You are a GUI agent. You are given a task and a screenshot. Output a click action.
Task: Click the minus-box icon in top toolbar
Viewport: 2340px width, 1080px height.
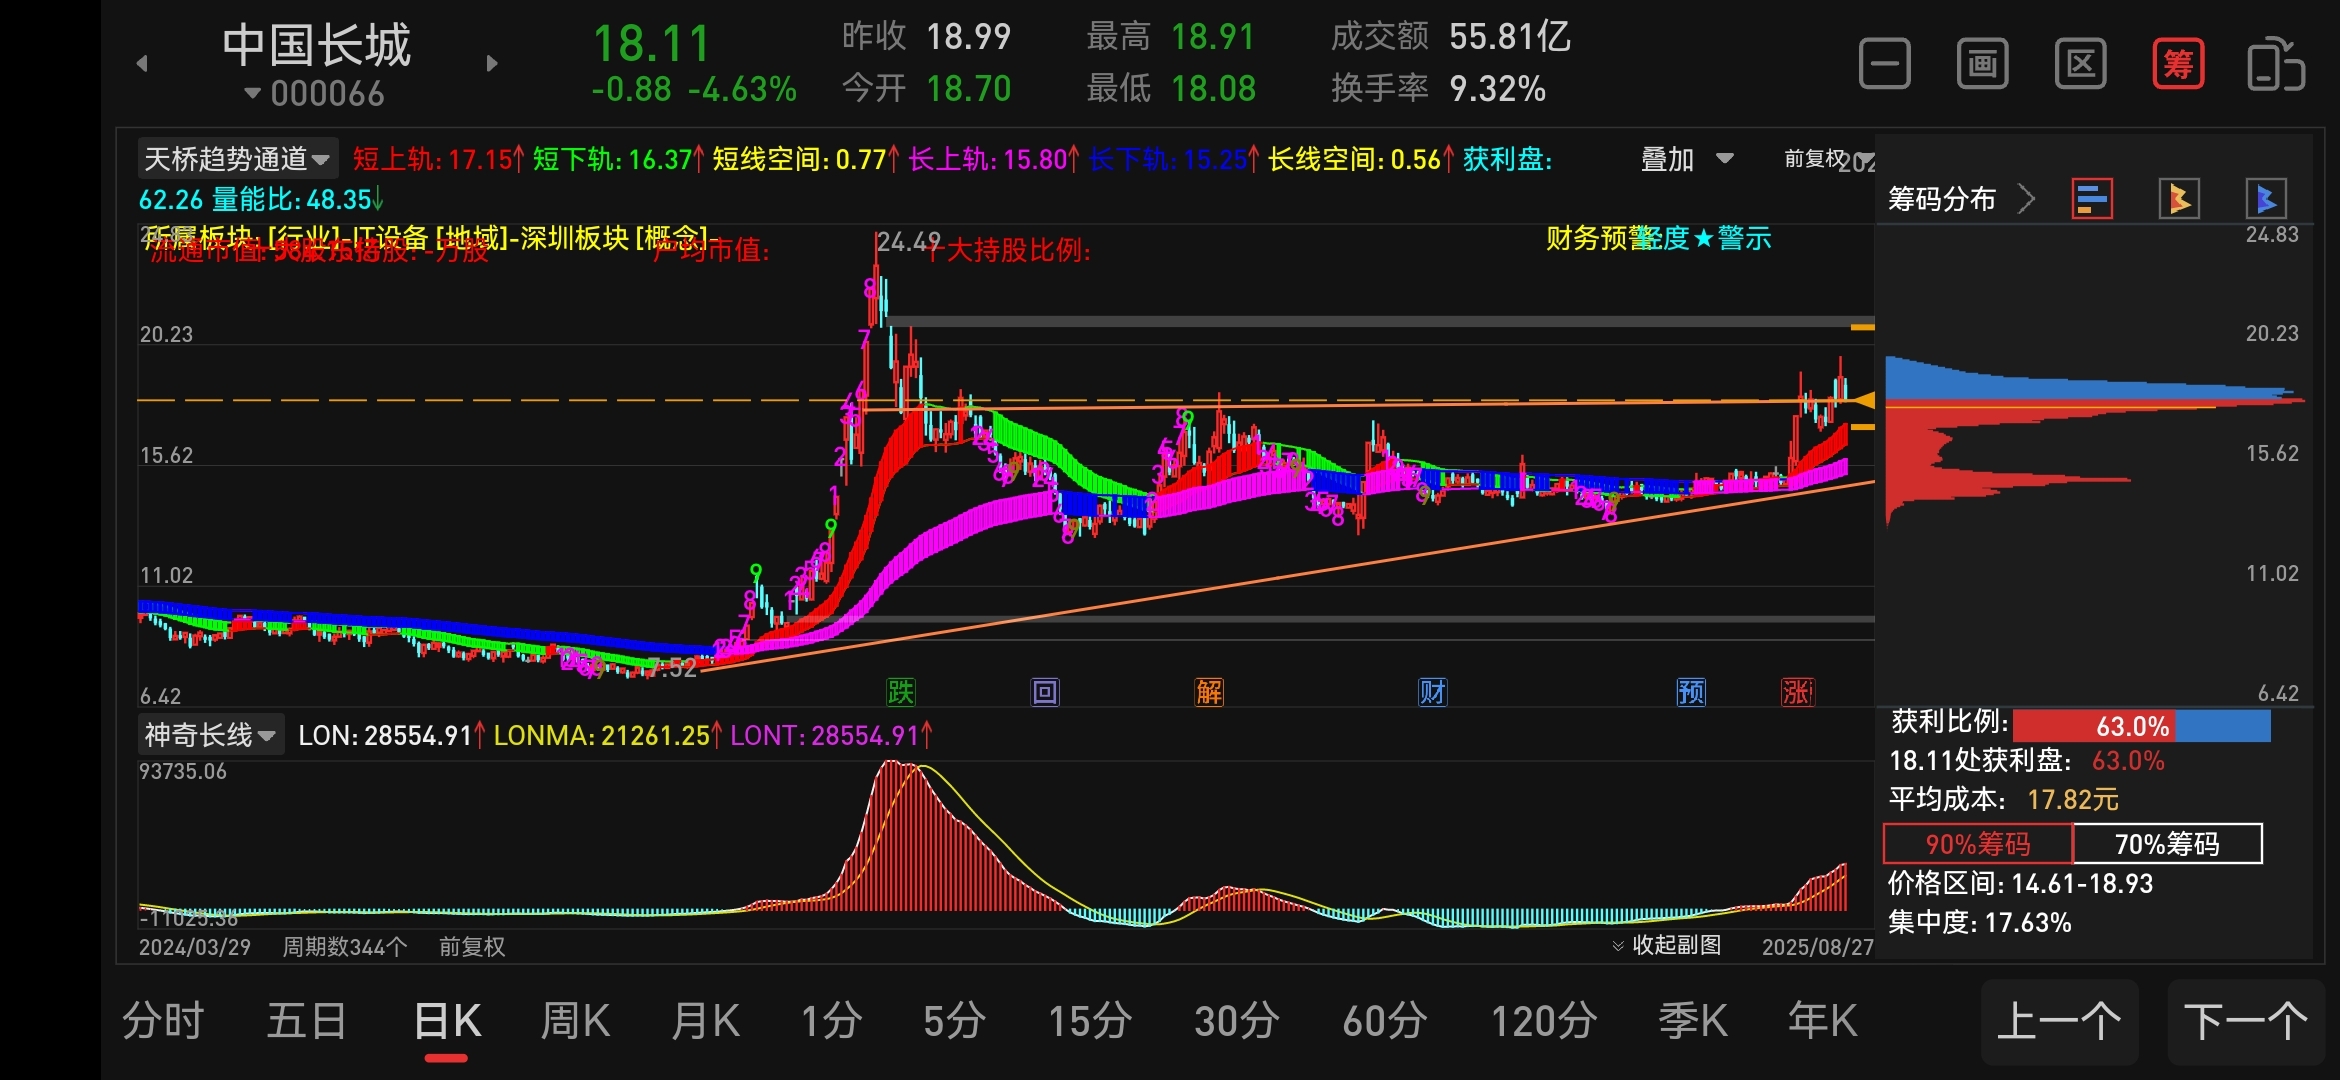[x=1884, y=64]
